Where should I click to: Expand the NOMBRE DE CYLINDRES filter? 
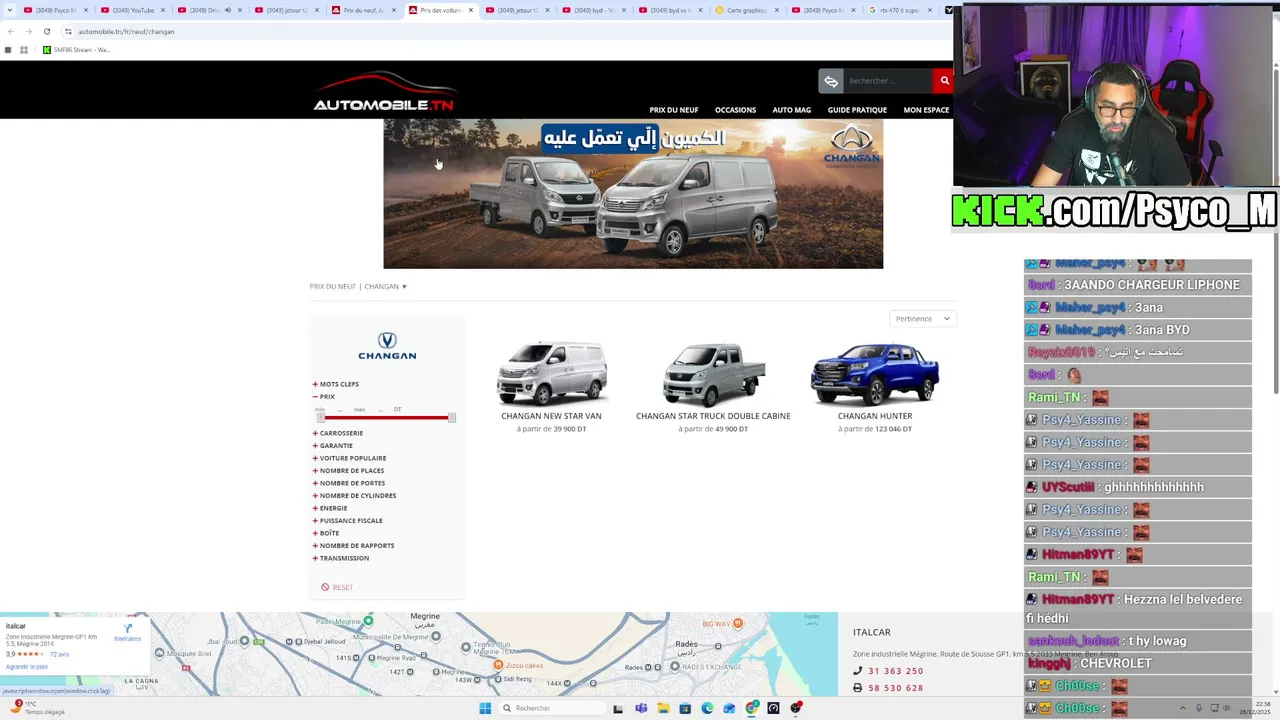pyautogui.click(x=354, y=496)
